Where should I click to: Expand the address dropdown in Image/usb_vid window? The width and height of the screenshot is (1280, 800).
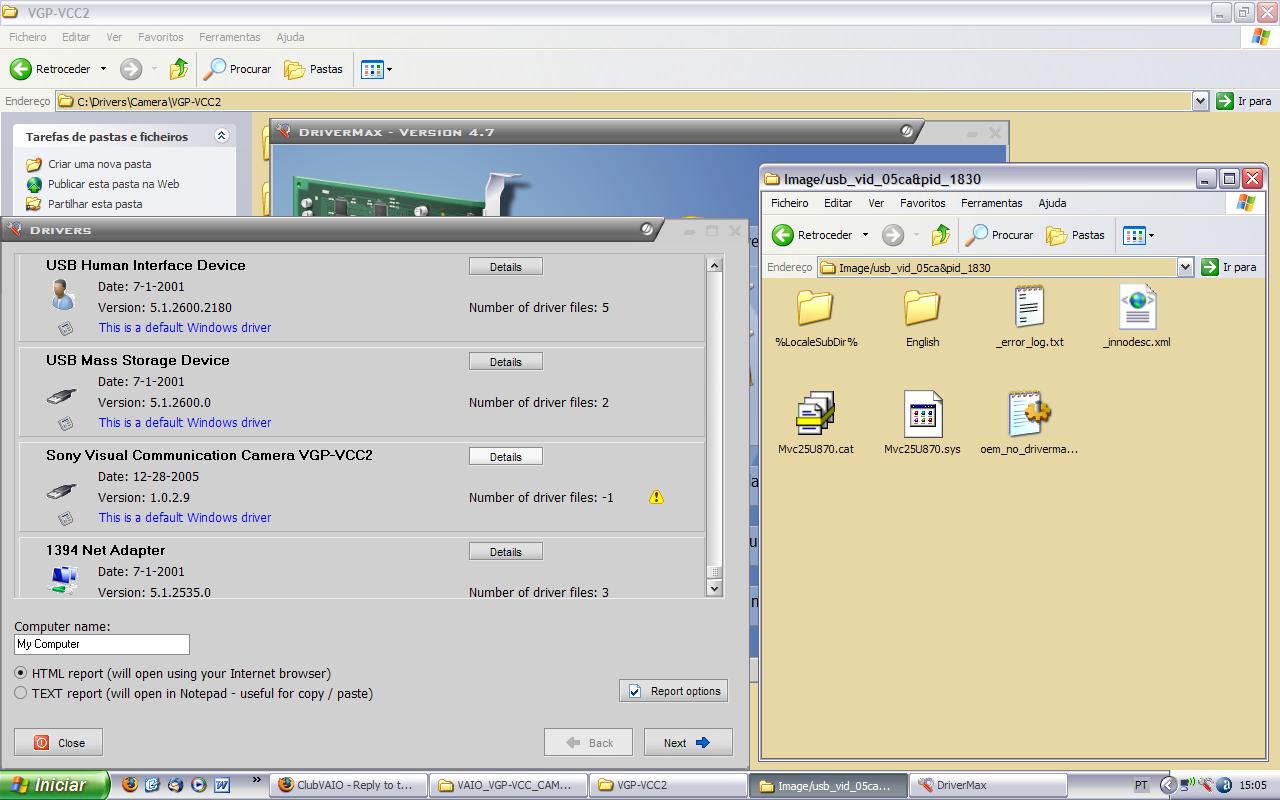click(x=1185, y=267)
